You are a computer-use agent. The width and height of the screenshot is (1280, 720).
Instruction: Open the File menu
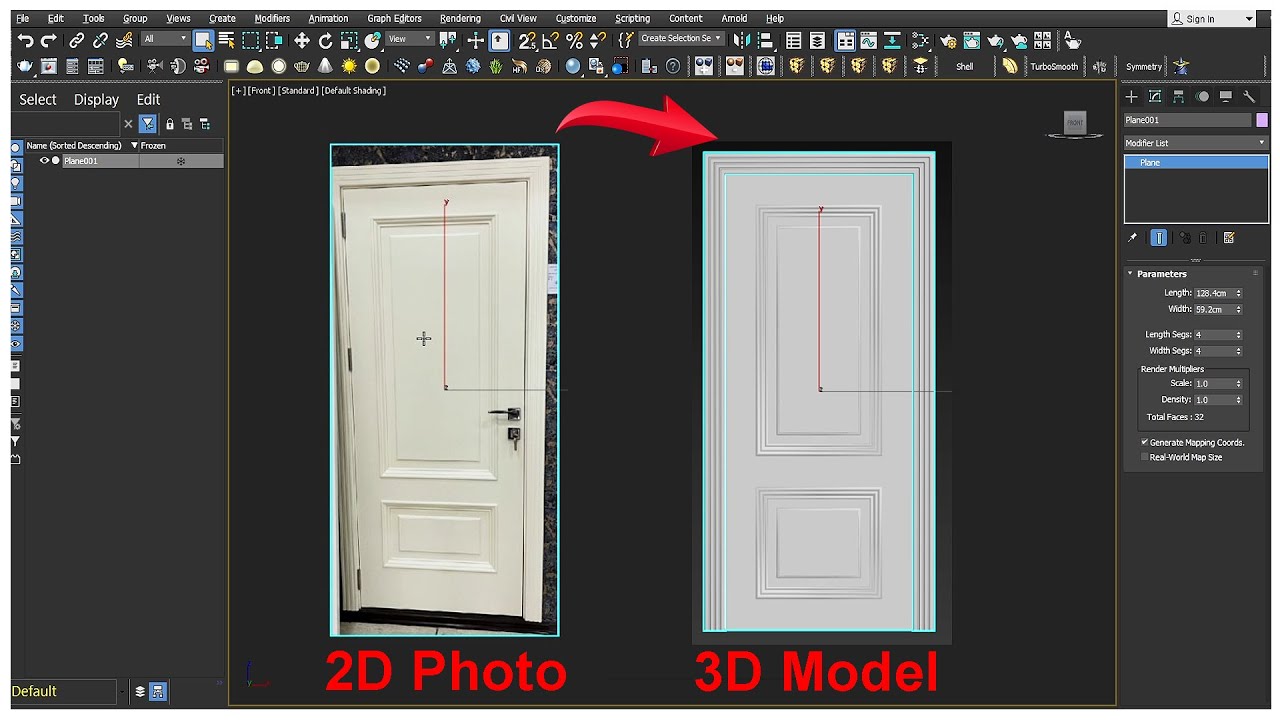[22, 18]
